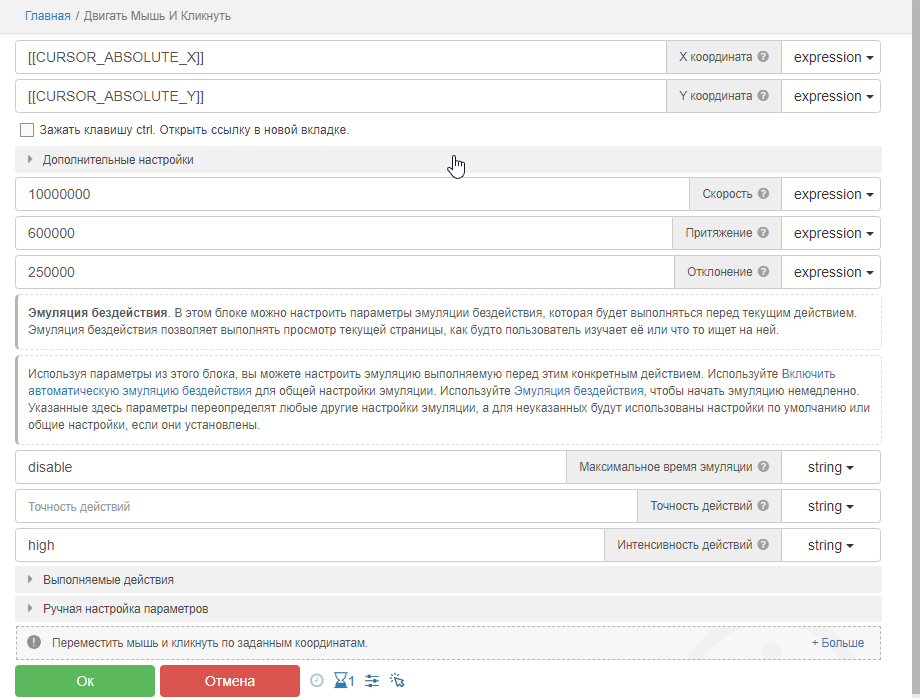This screenshot has width=920, height=698.
Task: Open expression dropdown for Y координата
Action: (832, 96)
